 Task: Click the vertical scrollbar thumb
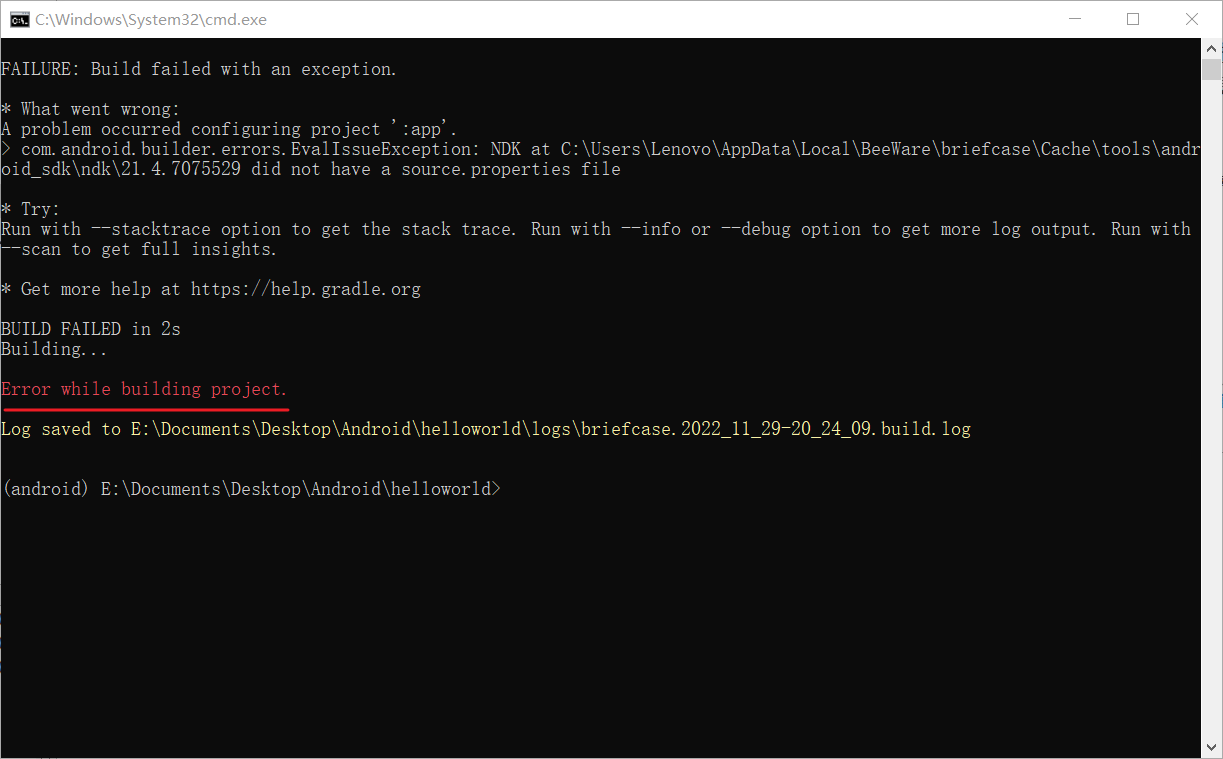tap(1211, 70)
